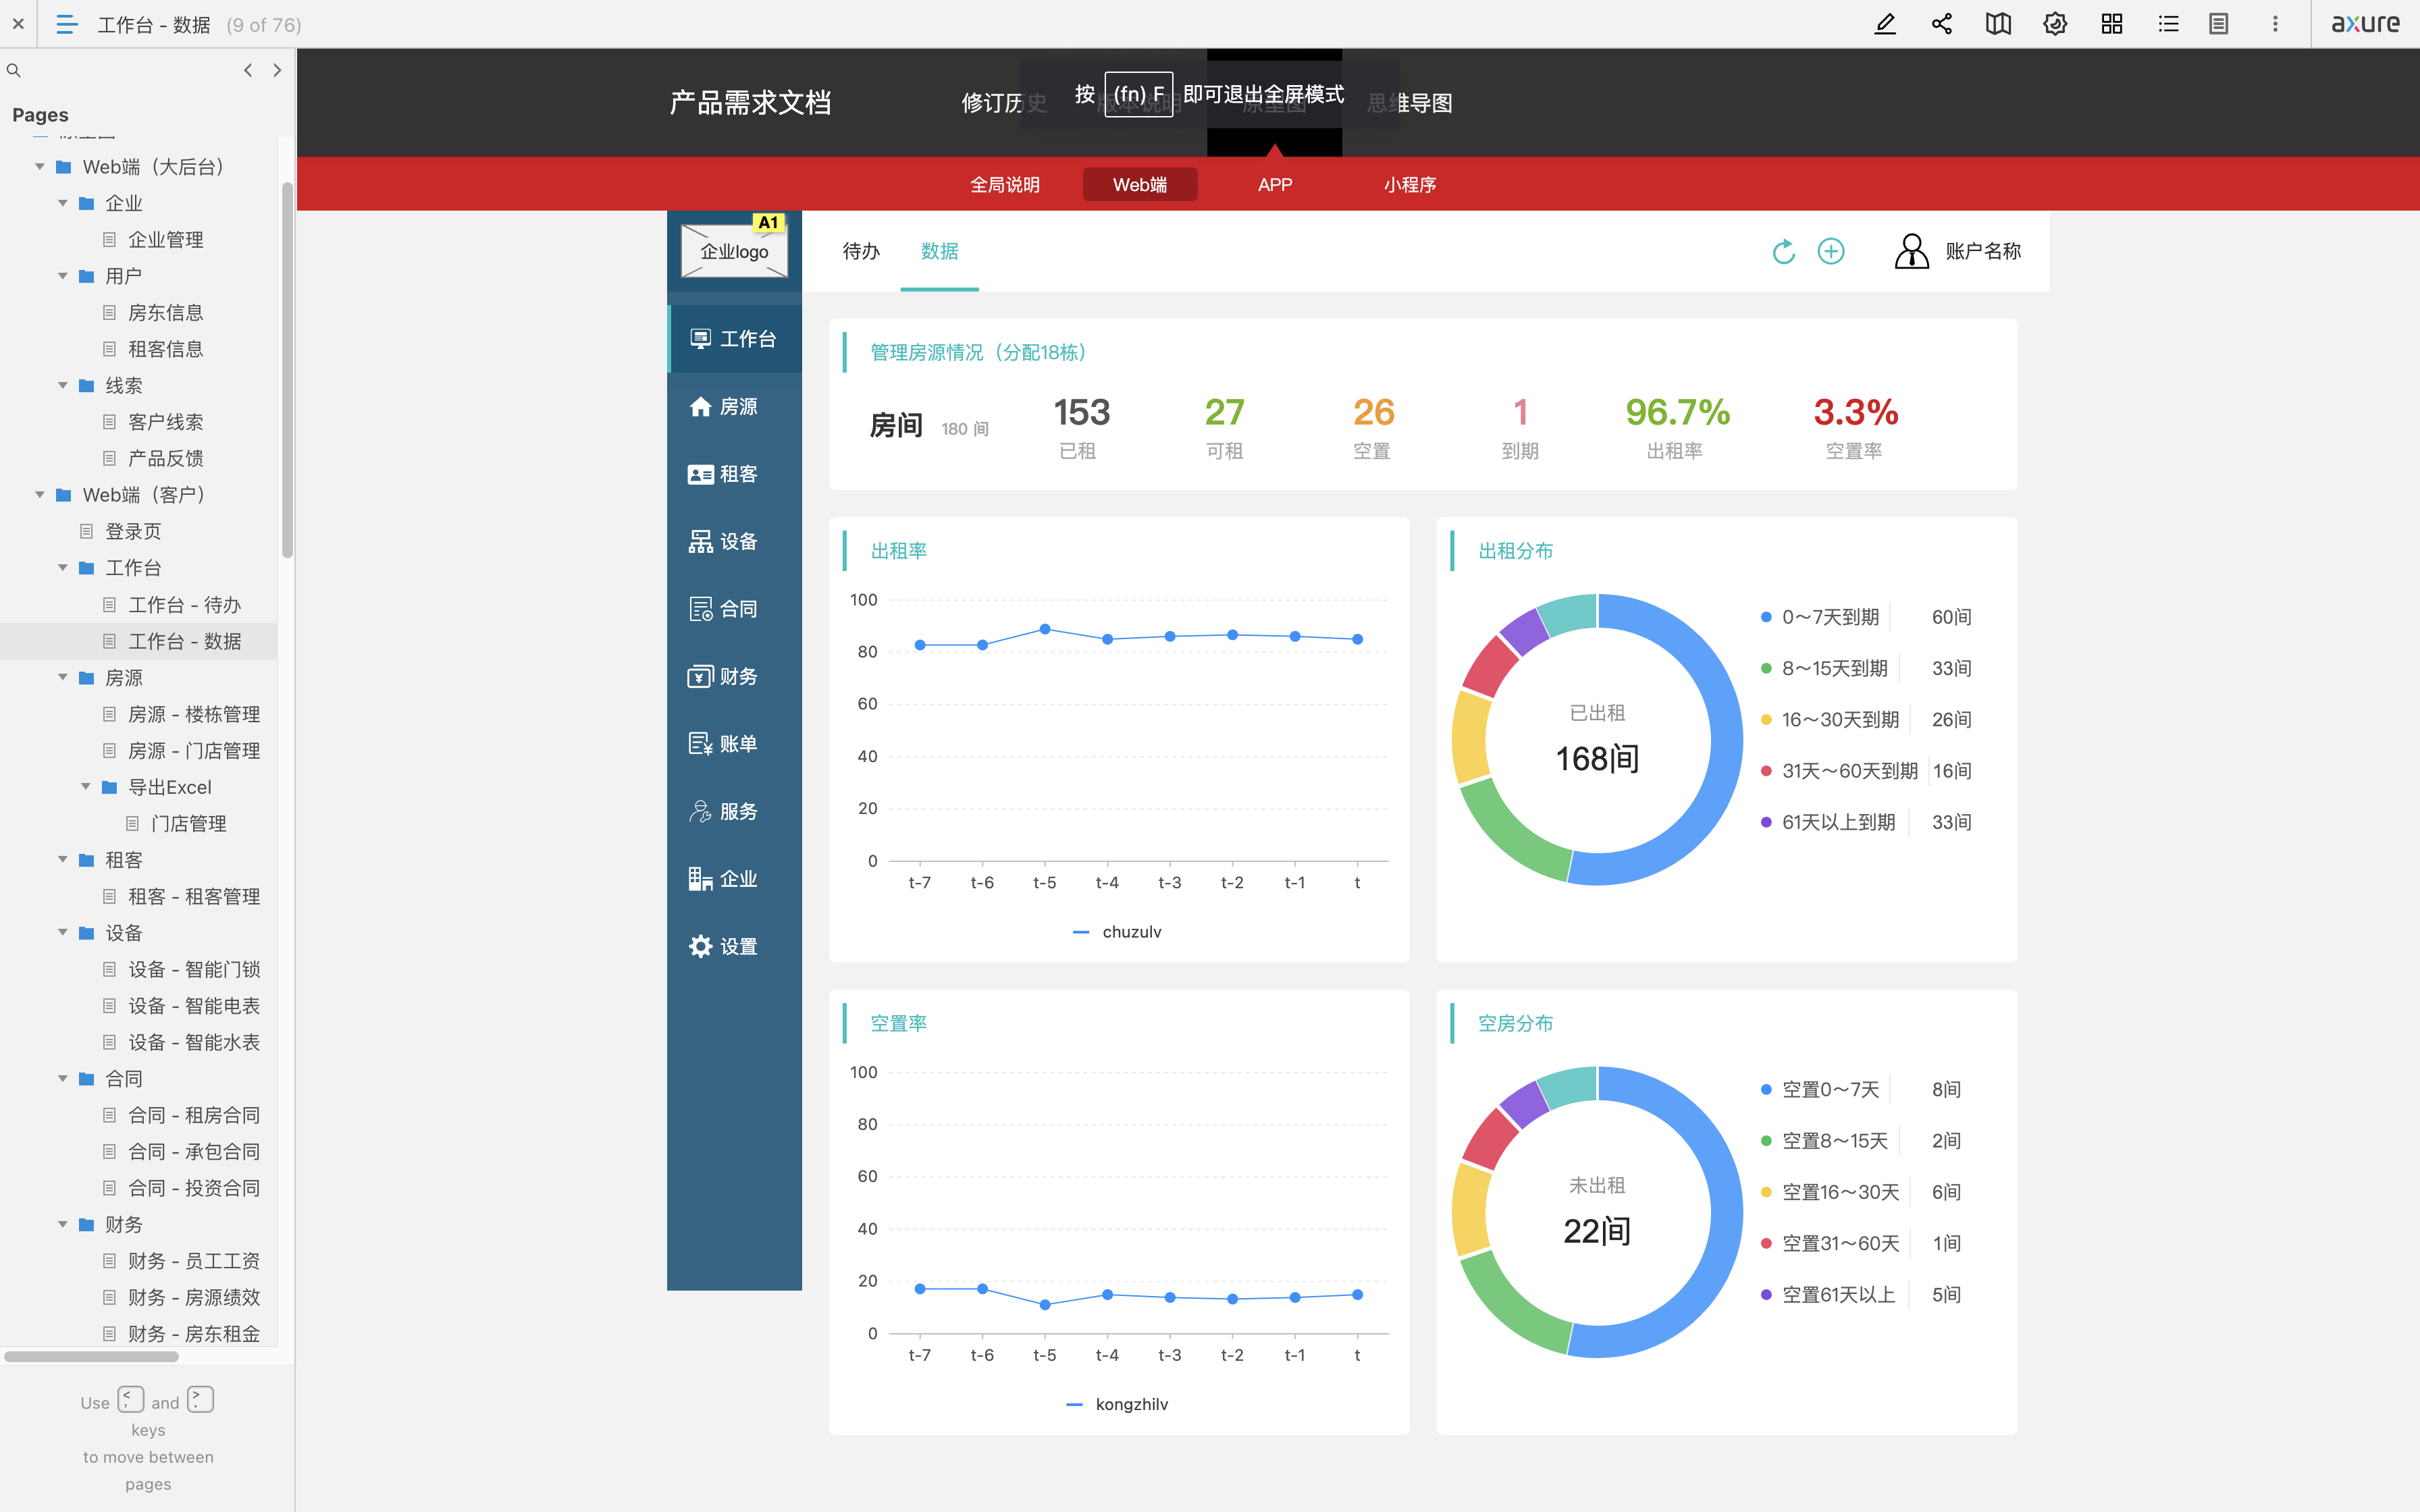The height and width of the screenshot is (1512, 2420).
Task: Open 账单 in the blue sidebar
Action: click(734, 744)
